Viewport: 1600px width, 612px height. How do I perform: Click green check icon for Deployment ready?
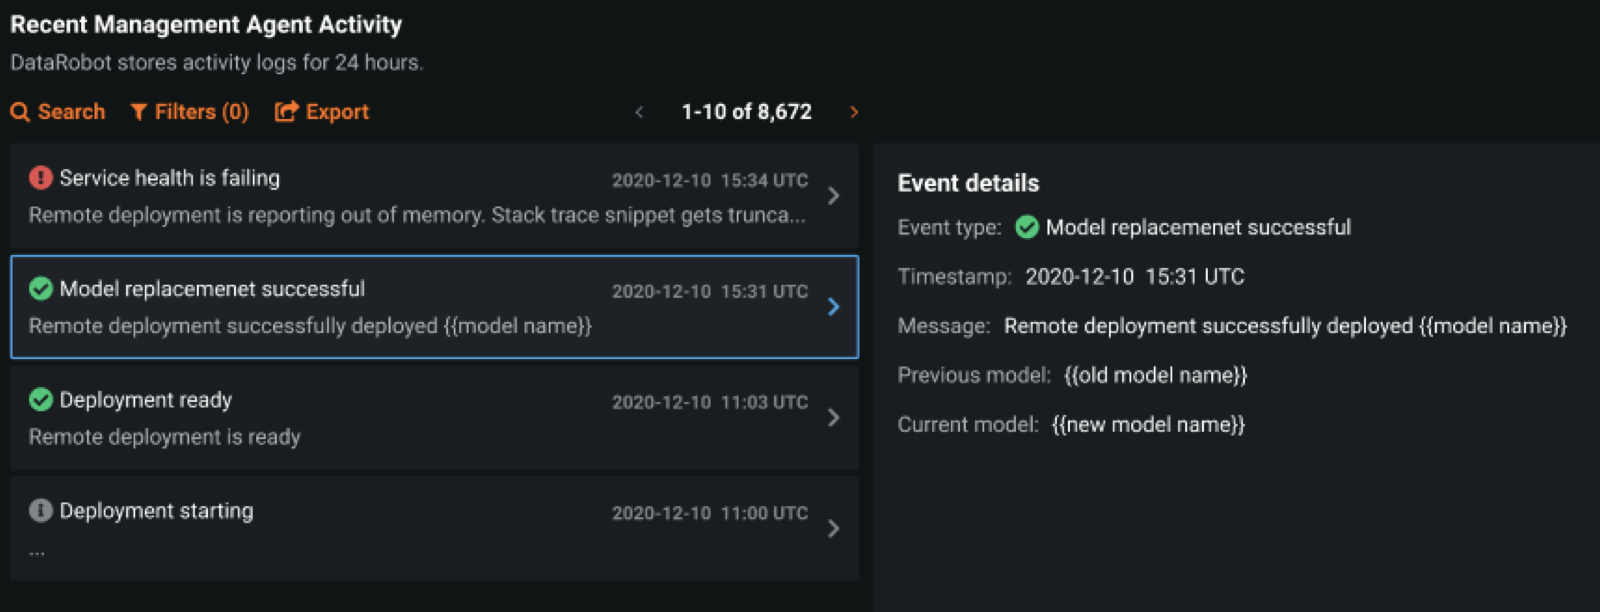(x=41, y=400)
